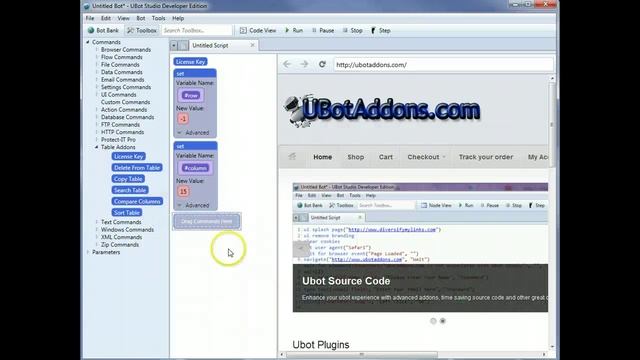This screenshot has width=640, height=360.
Task: Click the horizontal scrollbar of the web page
Action: point(362,354)
